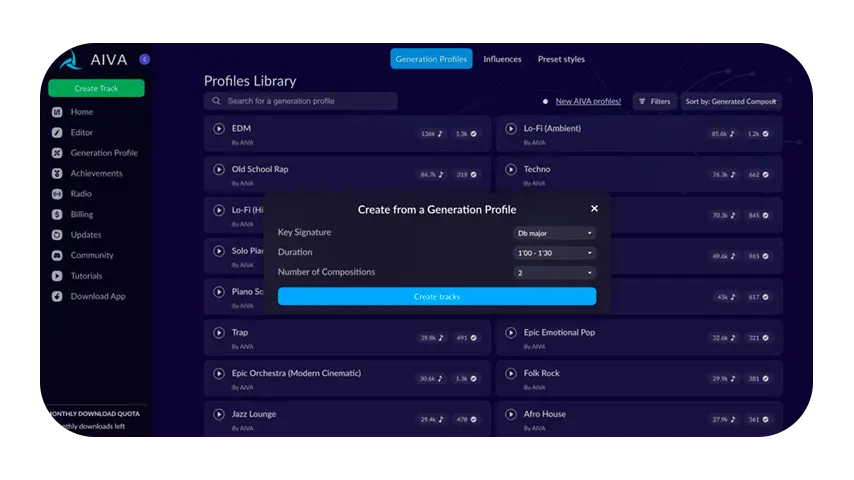The height and width of the screenshot is (480, 854).
Task: Play the Solo Piano profile preview
Action: [x=219, y=251]
